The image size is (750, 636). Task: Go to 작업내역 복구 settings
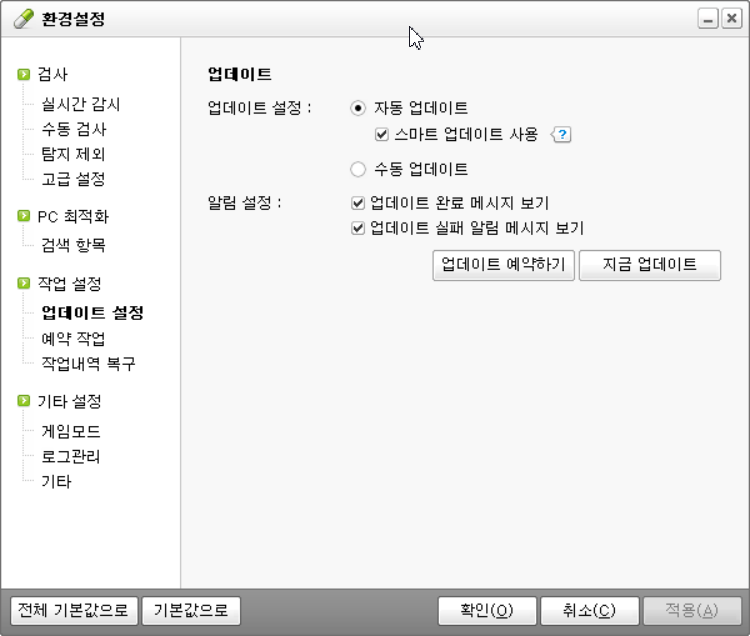pyautogui.click(x=88, y=363)
